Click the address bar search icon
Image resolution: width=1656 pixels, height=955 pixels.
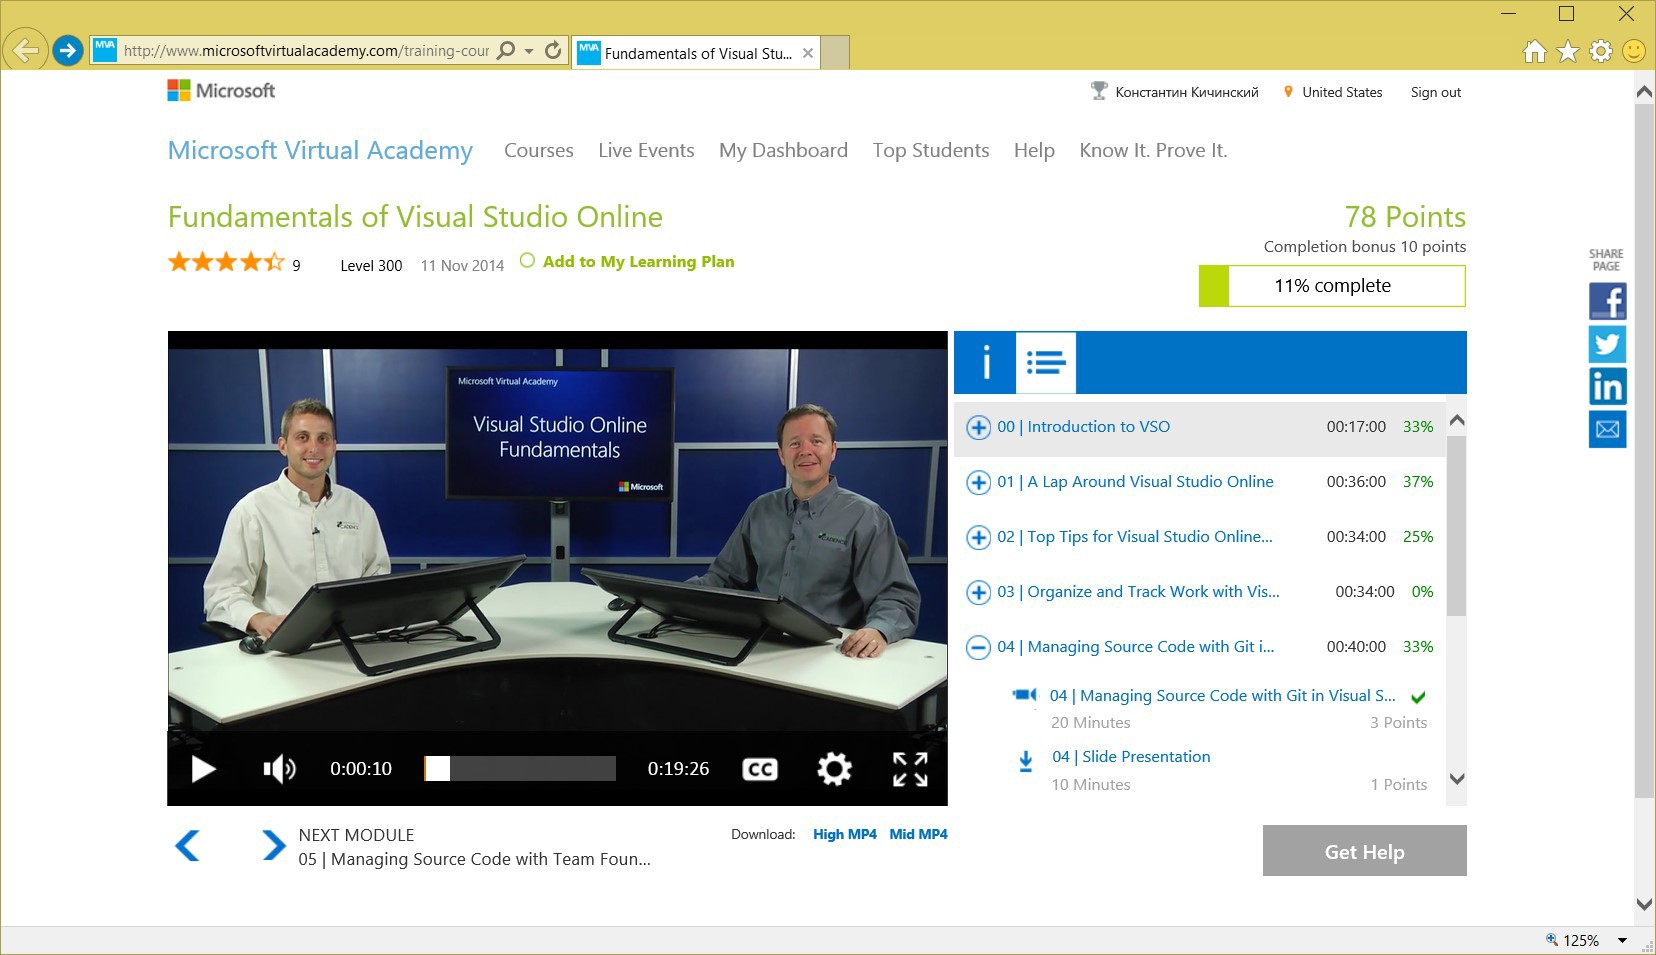[507, 50]
